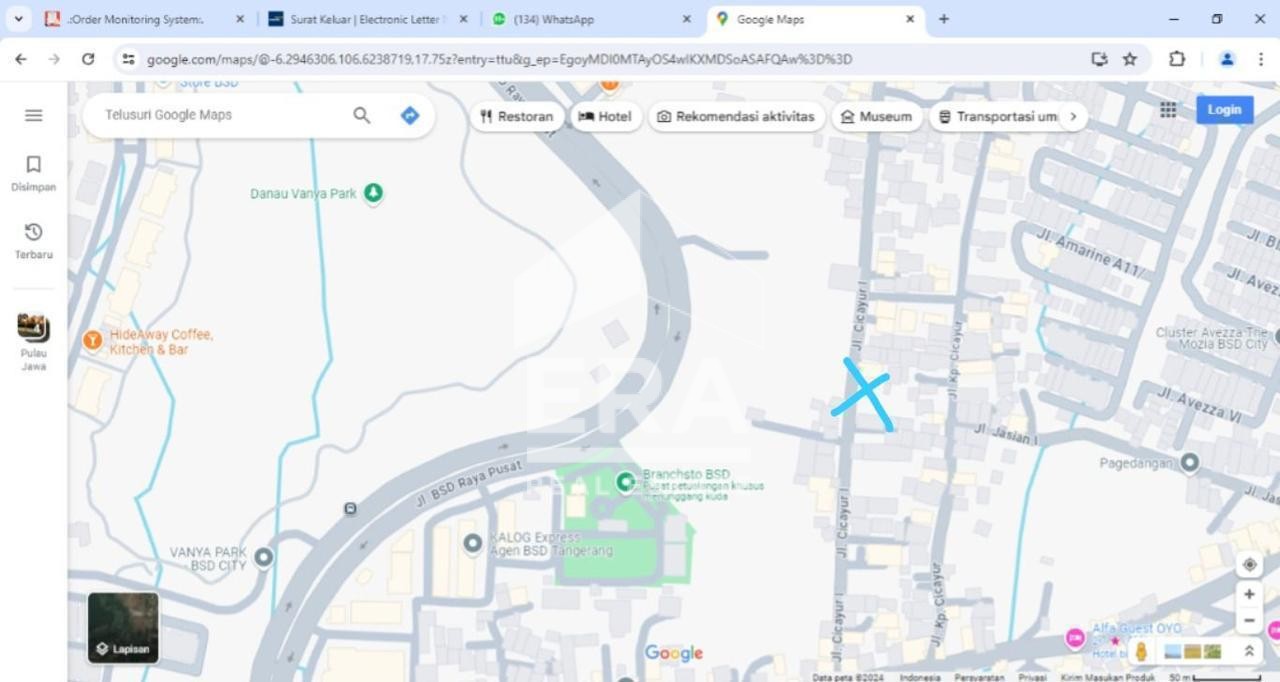Viewport: 1280px width, 682px height.
Task: Click the search magnifier icon
Action: [362, 115]
